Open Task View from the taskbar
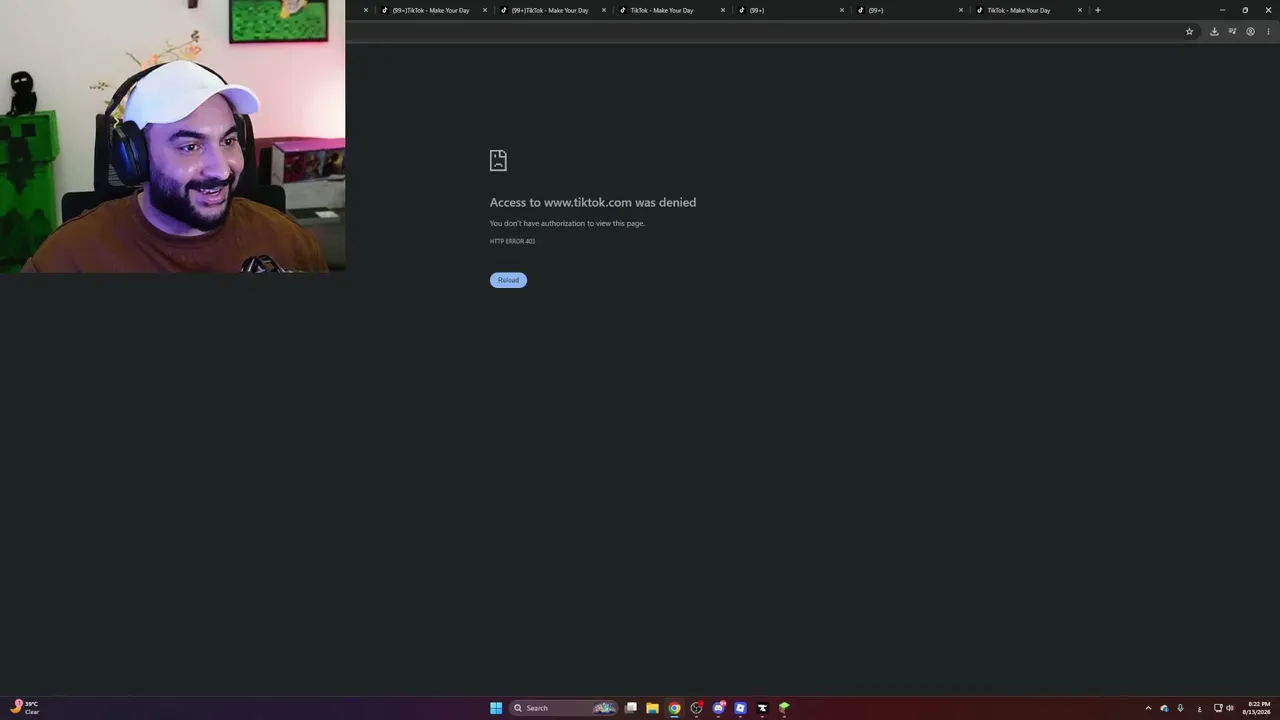Viewport: 1280px width, 720px height. pyautogui.click(x=631, y=708)
